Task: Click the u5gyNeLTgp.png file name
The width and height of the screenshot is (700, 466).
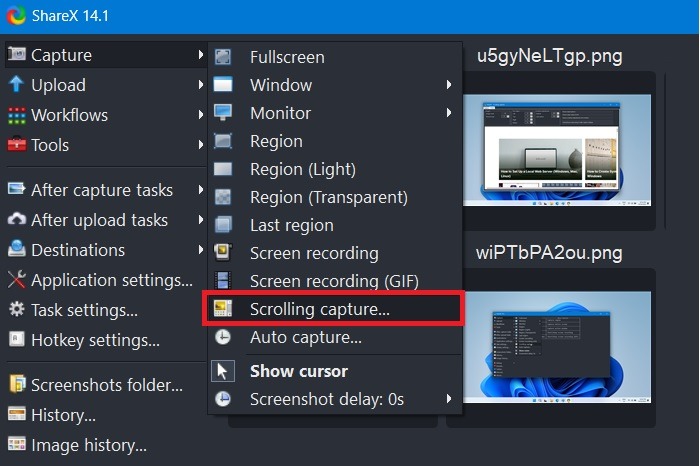Action: (550, 57)
